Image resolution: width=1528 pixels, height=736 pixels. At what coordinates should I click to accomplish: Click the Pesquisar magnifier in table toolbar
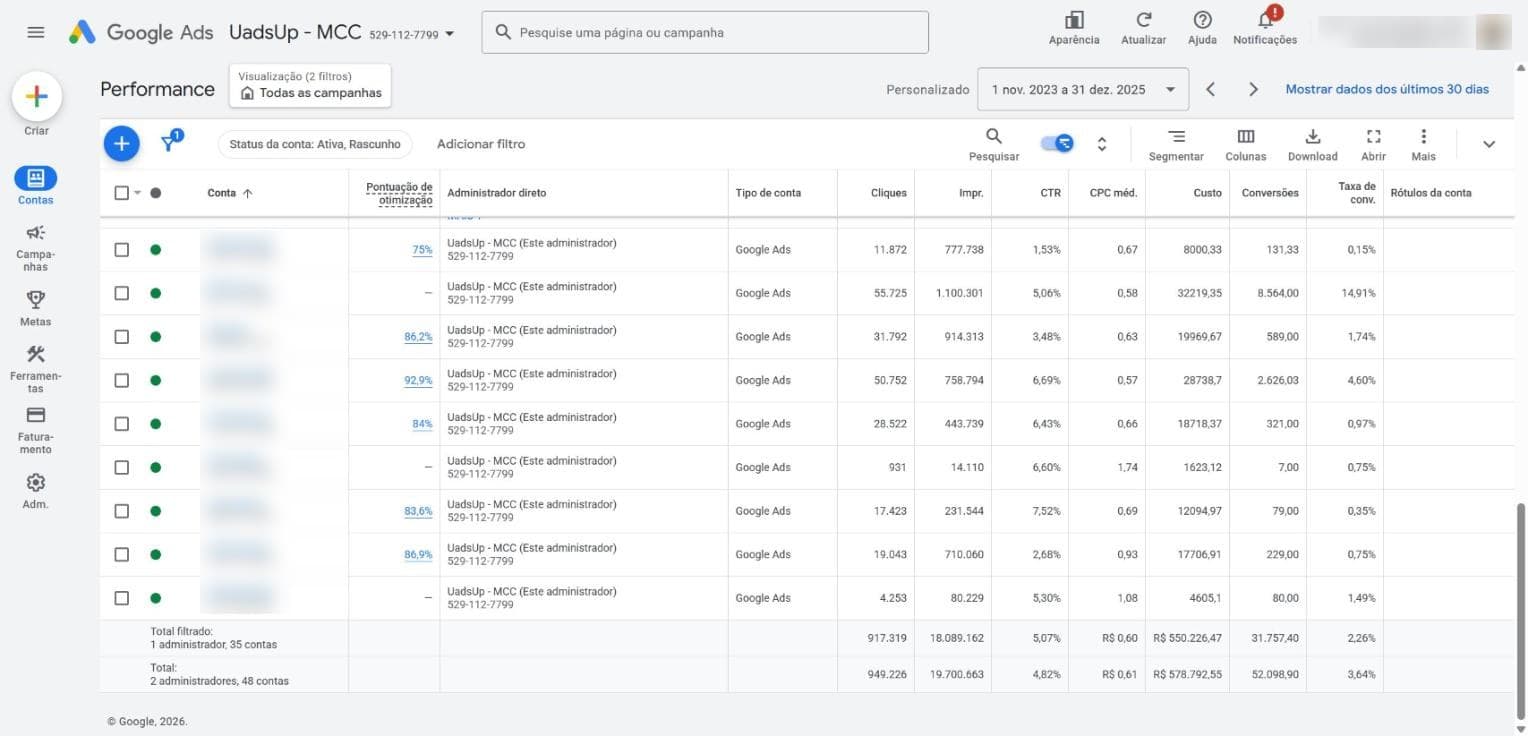[994, 137]
